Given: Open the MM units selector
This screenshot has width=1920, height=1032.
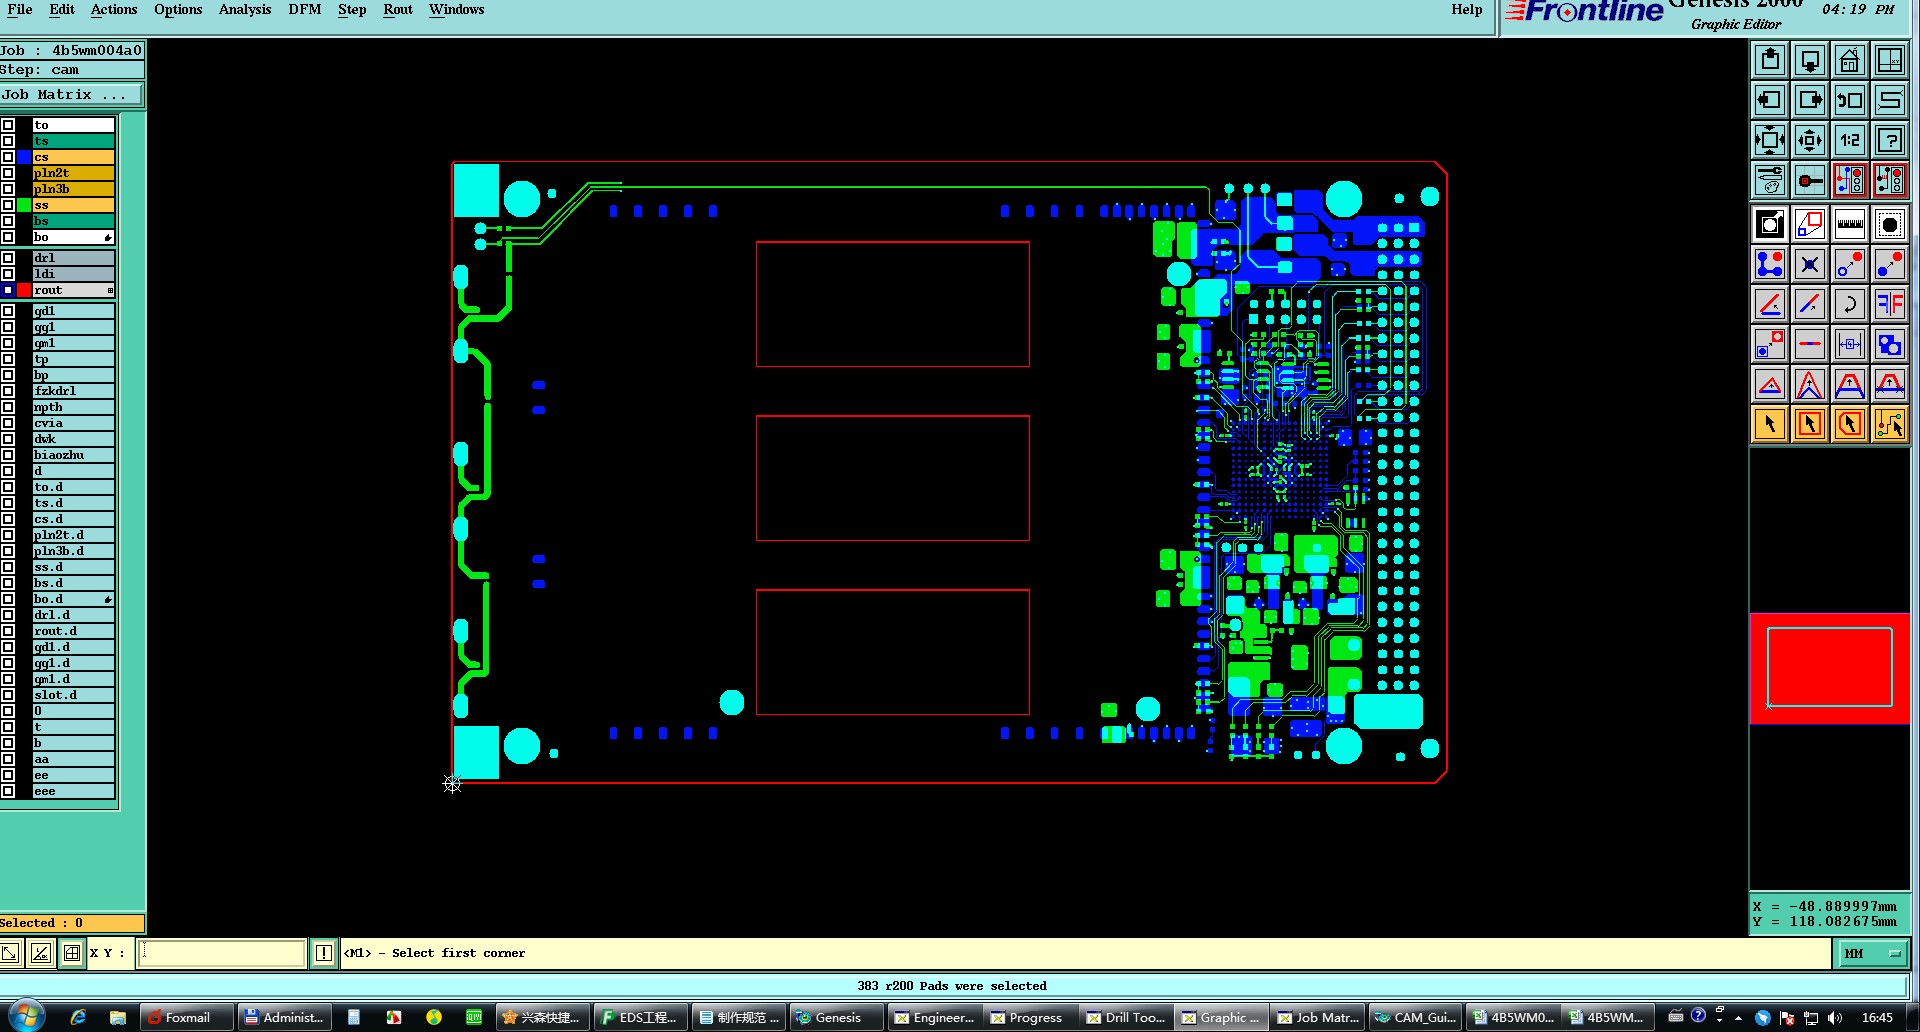Looking at the screenshot, I should [x=1872, y=953].
